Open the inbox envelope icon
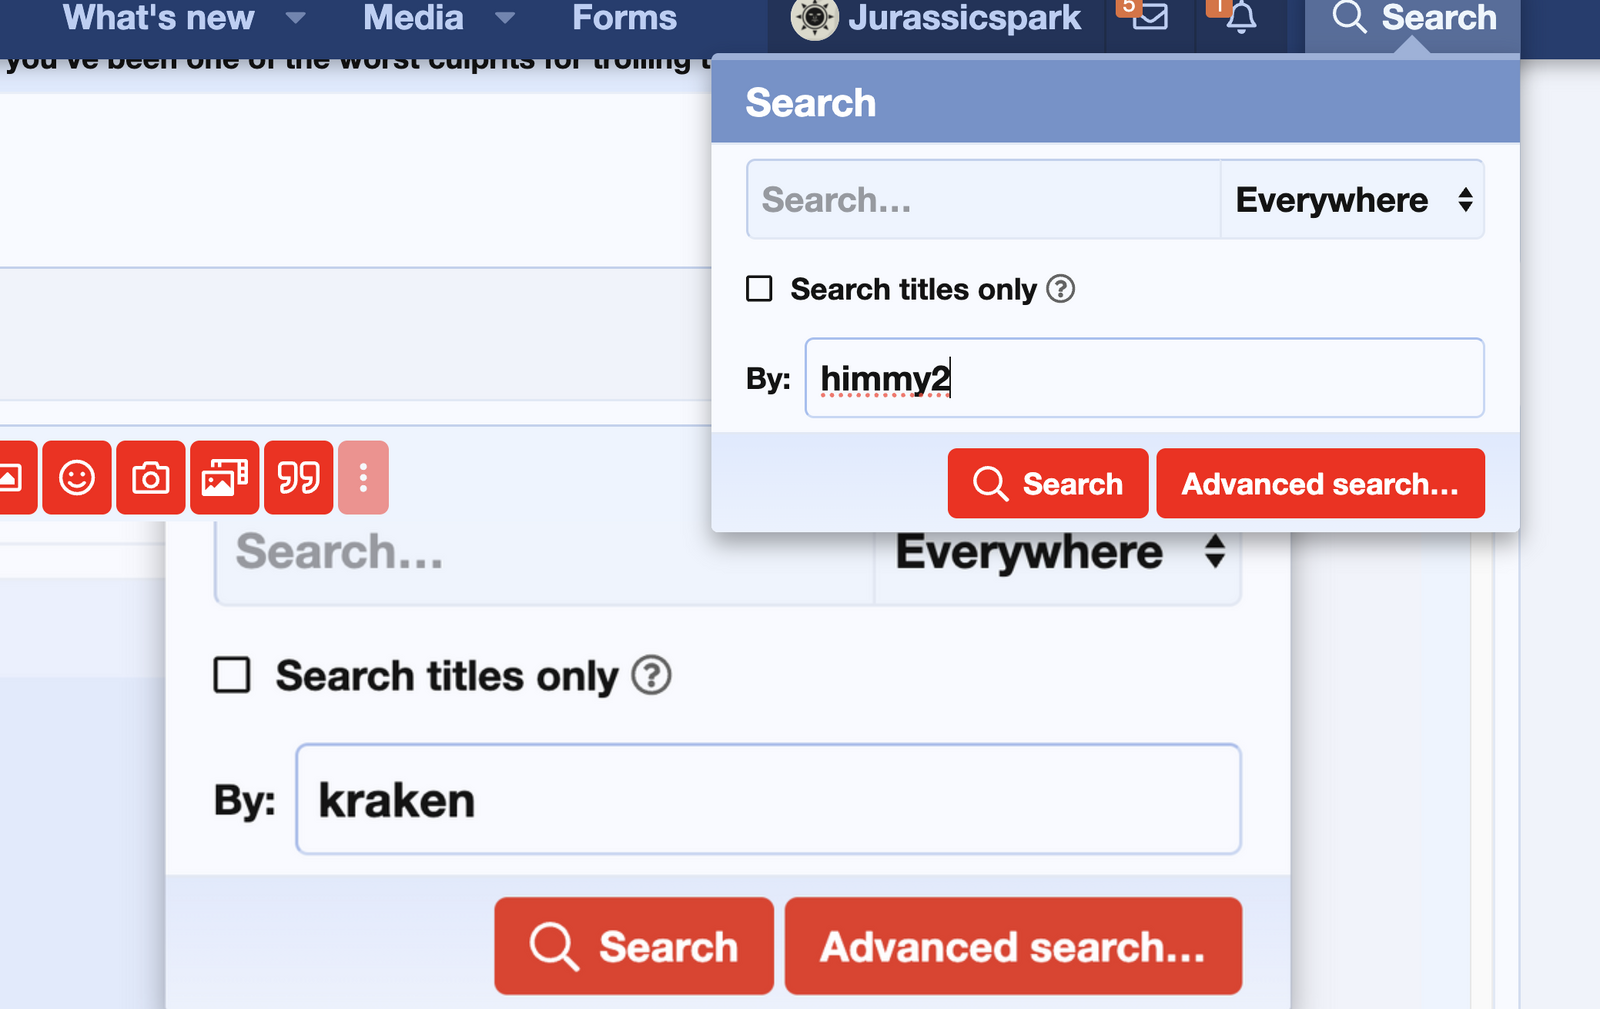Image resolution: width=1600 pixels, height=1009 pixels. (x=1149, y=17)
